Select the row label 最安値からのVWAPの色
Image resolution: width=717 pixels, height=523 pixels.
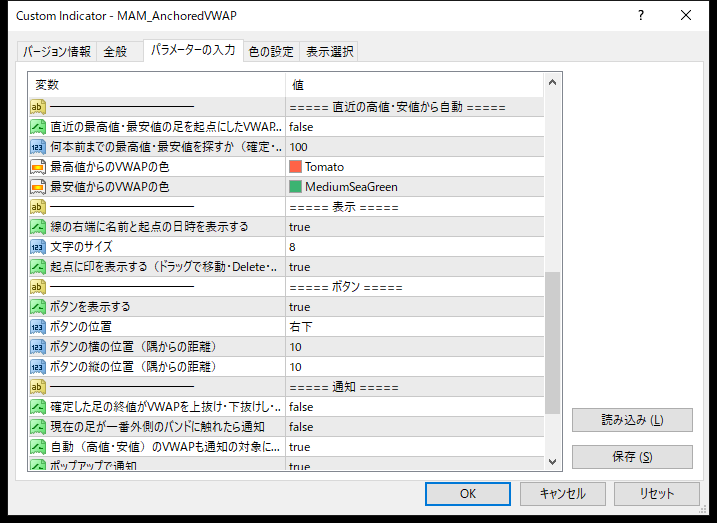click(x=110, y=187)
